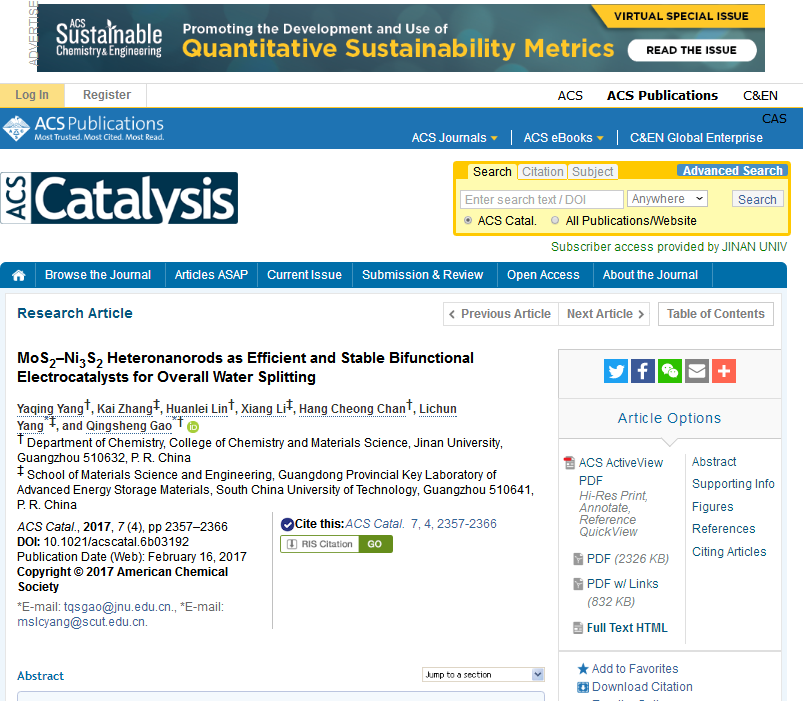Screen dimensions: 803x701
Task: Click the Download Citation text link
Action: (x=642, y=687)
